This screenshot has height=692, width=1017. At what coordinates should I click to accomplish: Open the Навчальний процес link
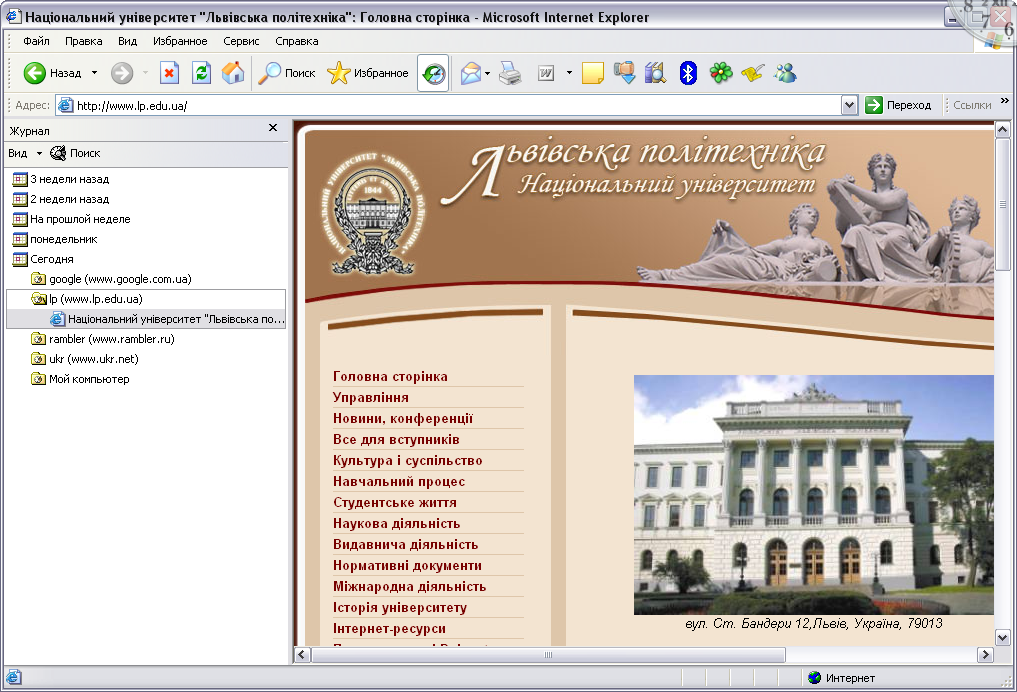click(399, 481)
